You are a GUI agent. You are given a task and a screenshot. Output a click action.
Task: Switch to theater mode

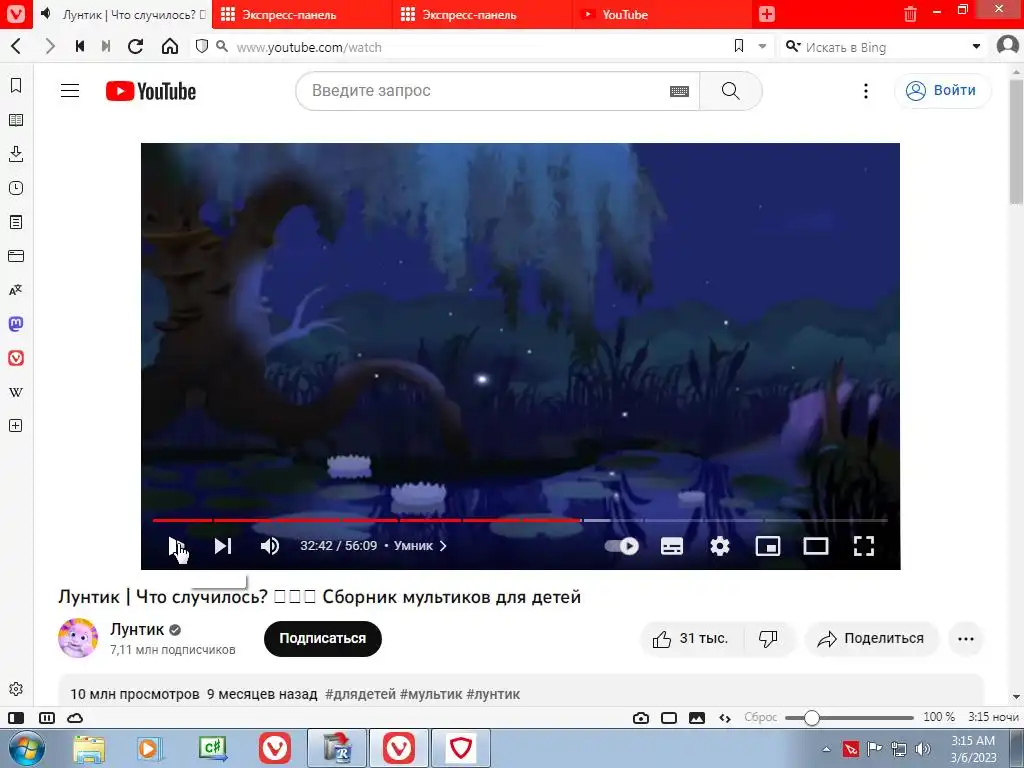click(816, 546)
